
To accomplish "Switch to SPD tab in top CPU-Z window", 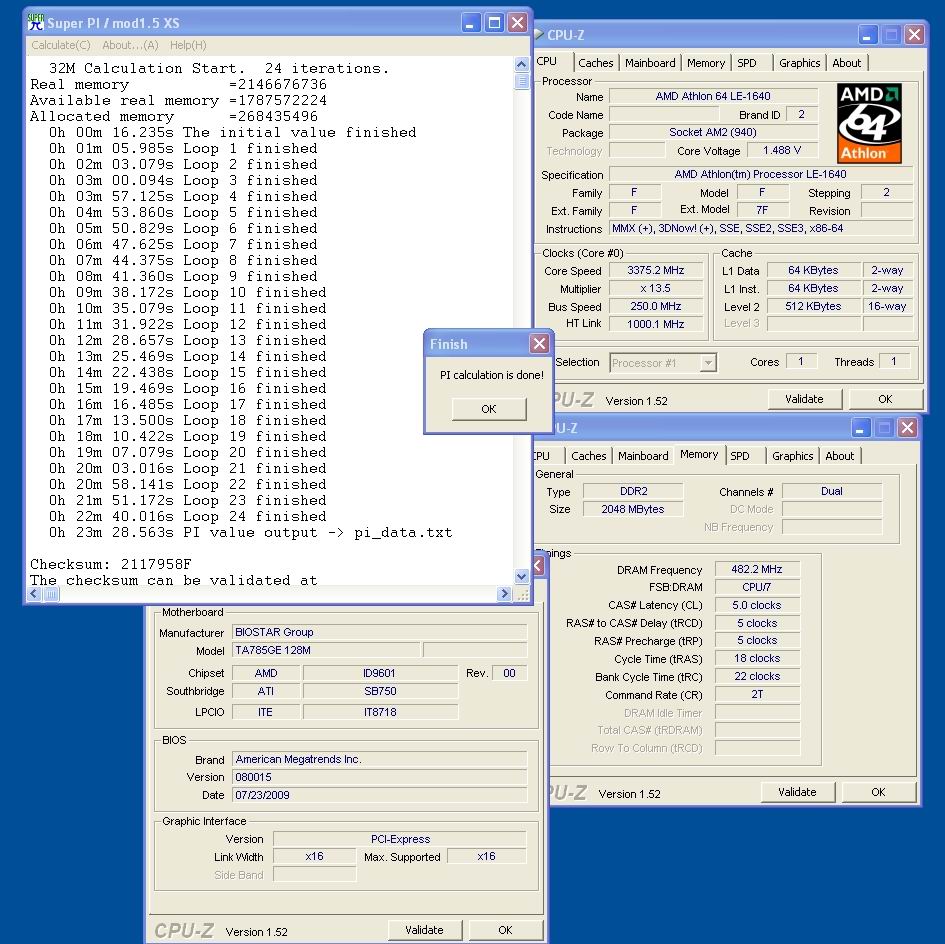I will click(747, 63).
